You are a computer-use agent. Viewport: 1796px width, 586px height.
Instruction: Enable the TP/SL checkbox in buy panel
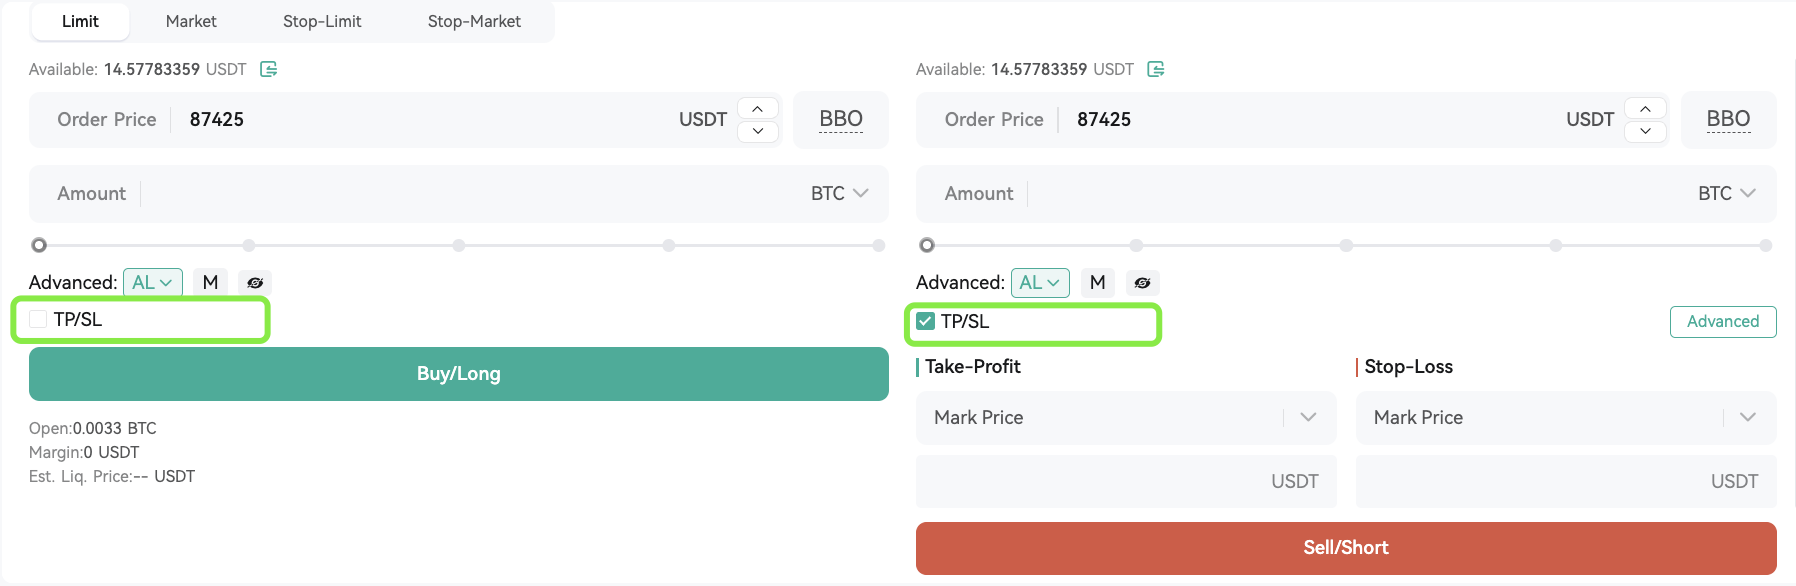click(38, 319)
